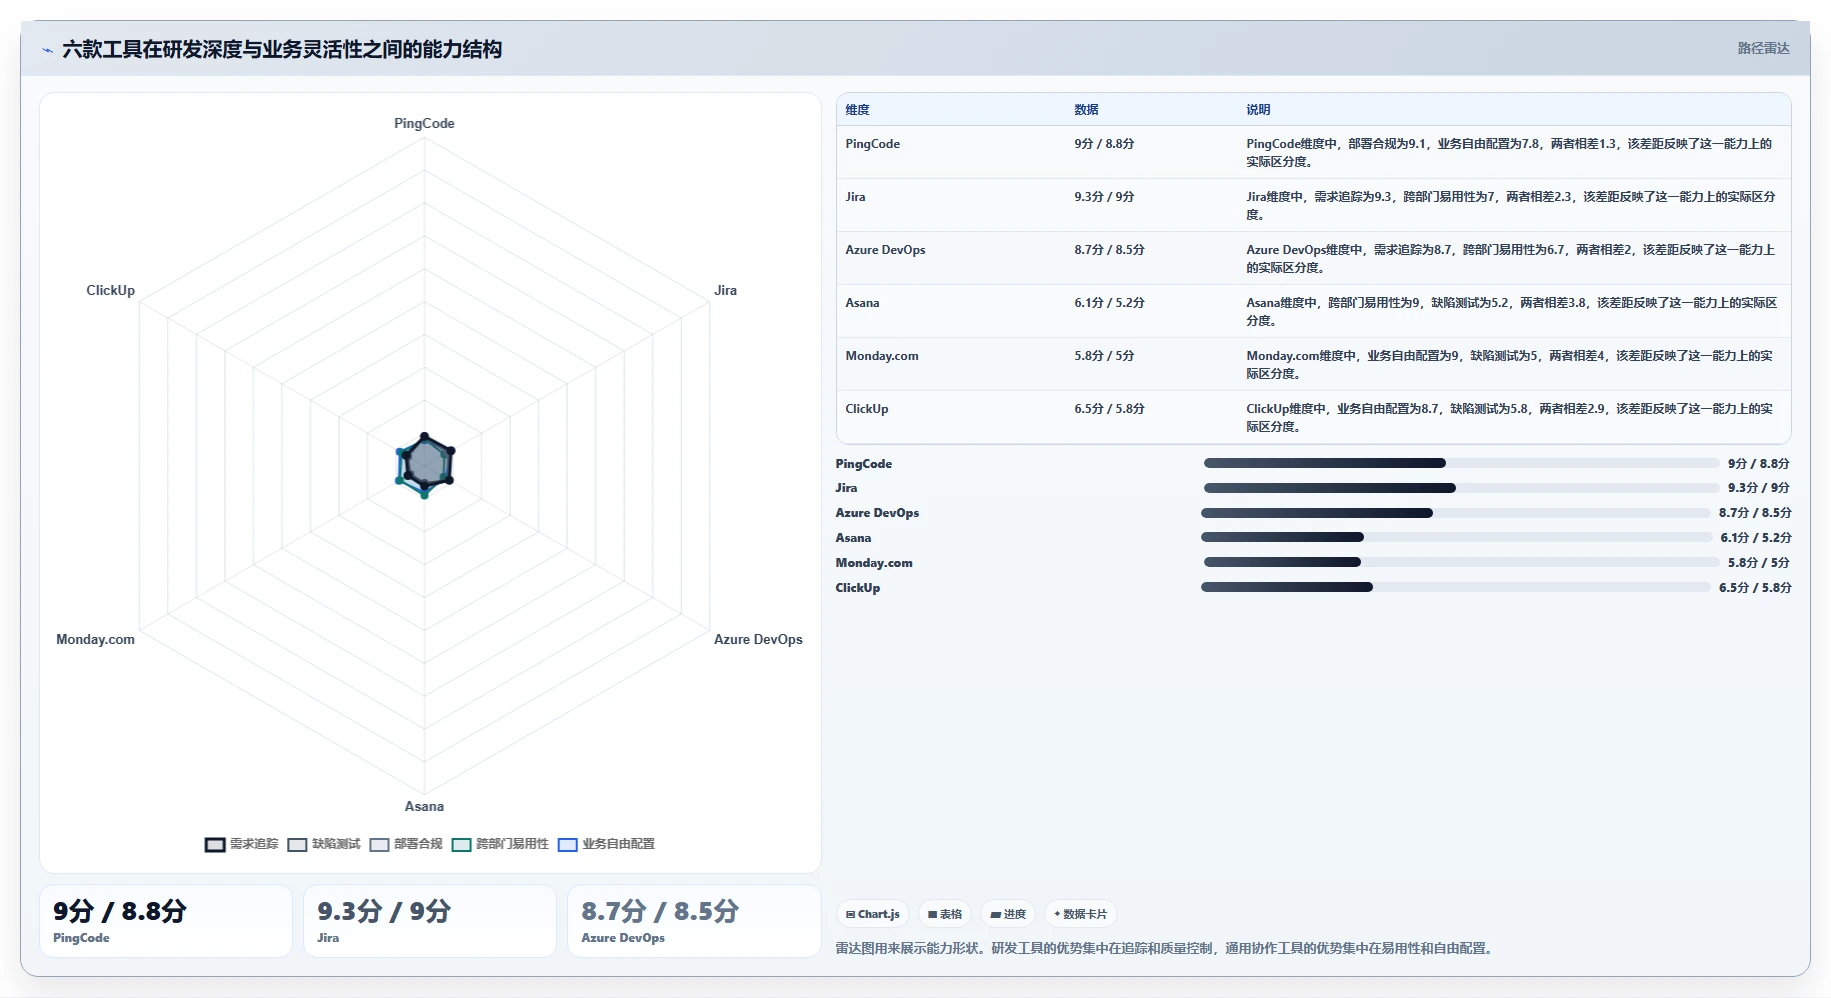Open the Azure DevOps 8.7分 / 8.5分 data card
Screen dimensions: 1831x998
(694, 921)
